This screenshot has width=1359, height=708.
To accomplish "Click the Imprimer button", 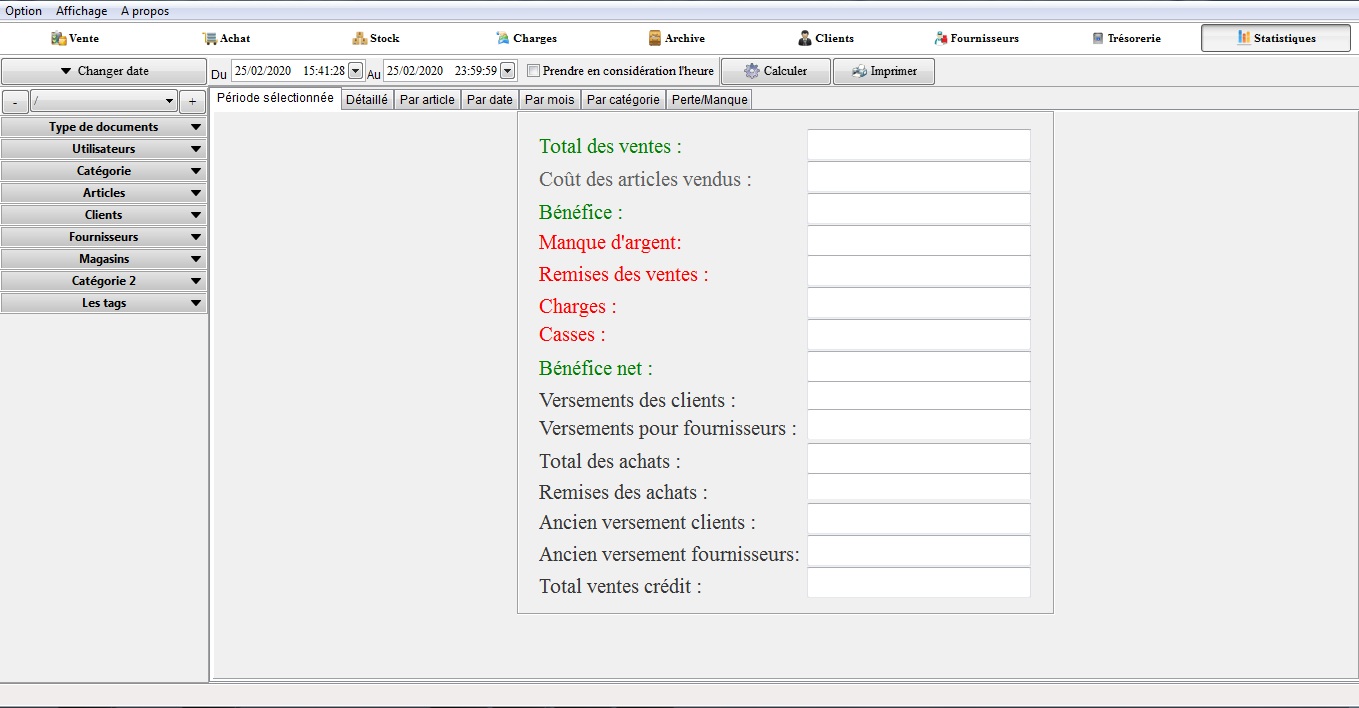I will click(x=884, y=71).
